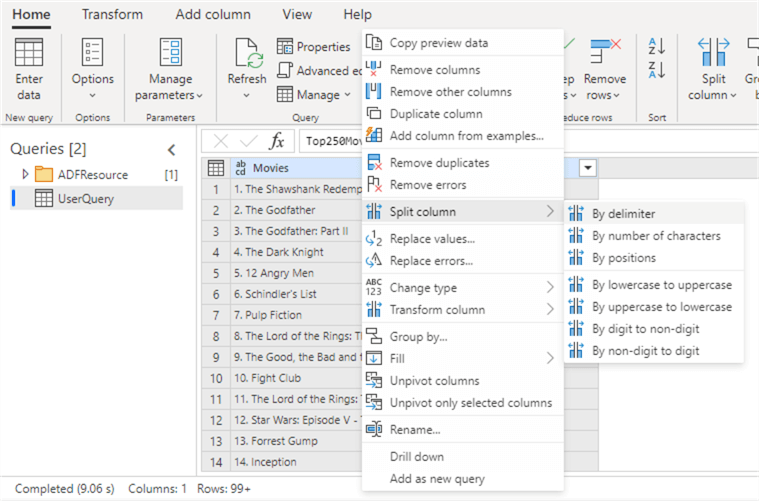Image resolution: width=759 pixels, height=501 pixels.
Task: Collapse the Queries pane
Action: tap(171, 150)
